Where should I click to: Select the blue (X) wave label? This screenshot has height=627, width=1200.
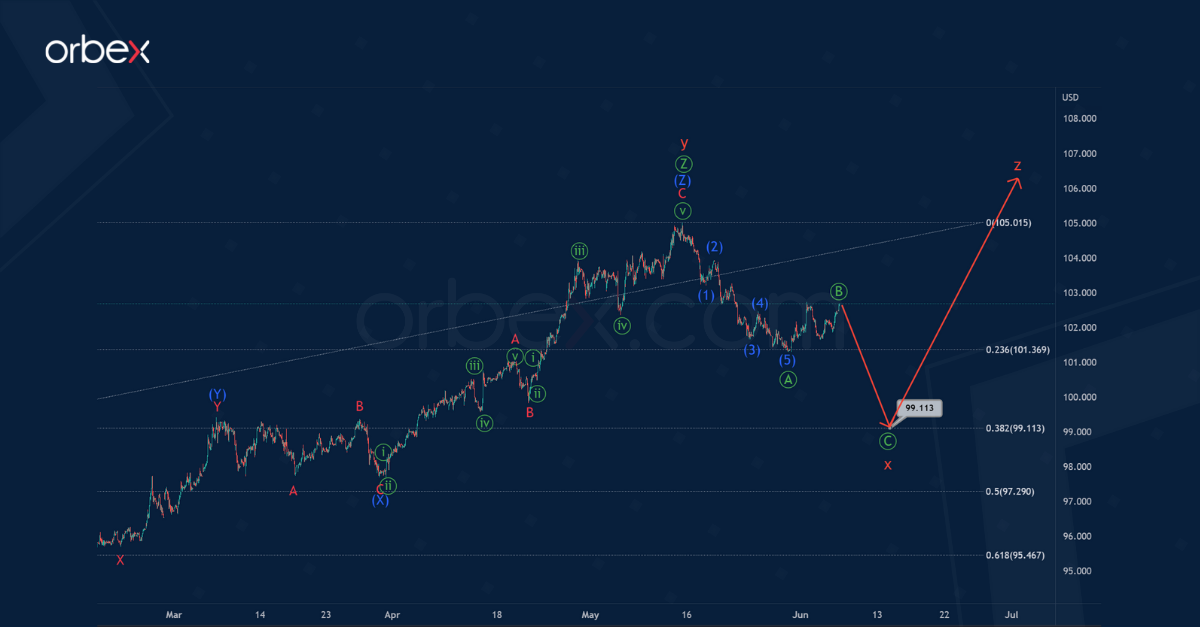click(381, 502)
